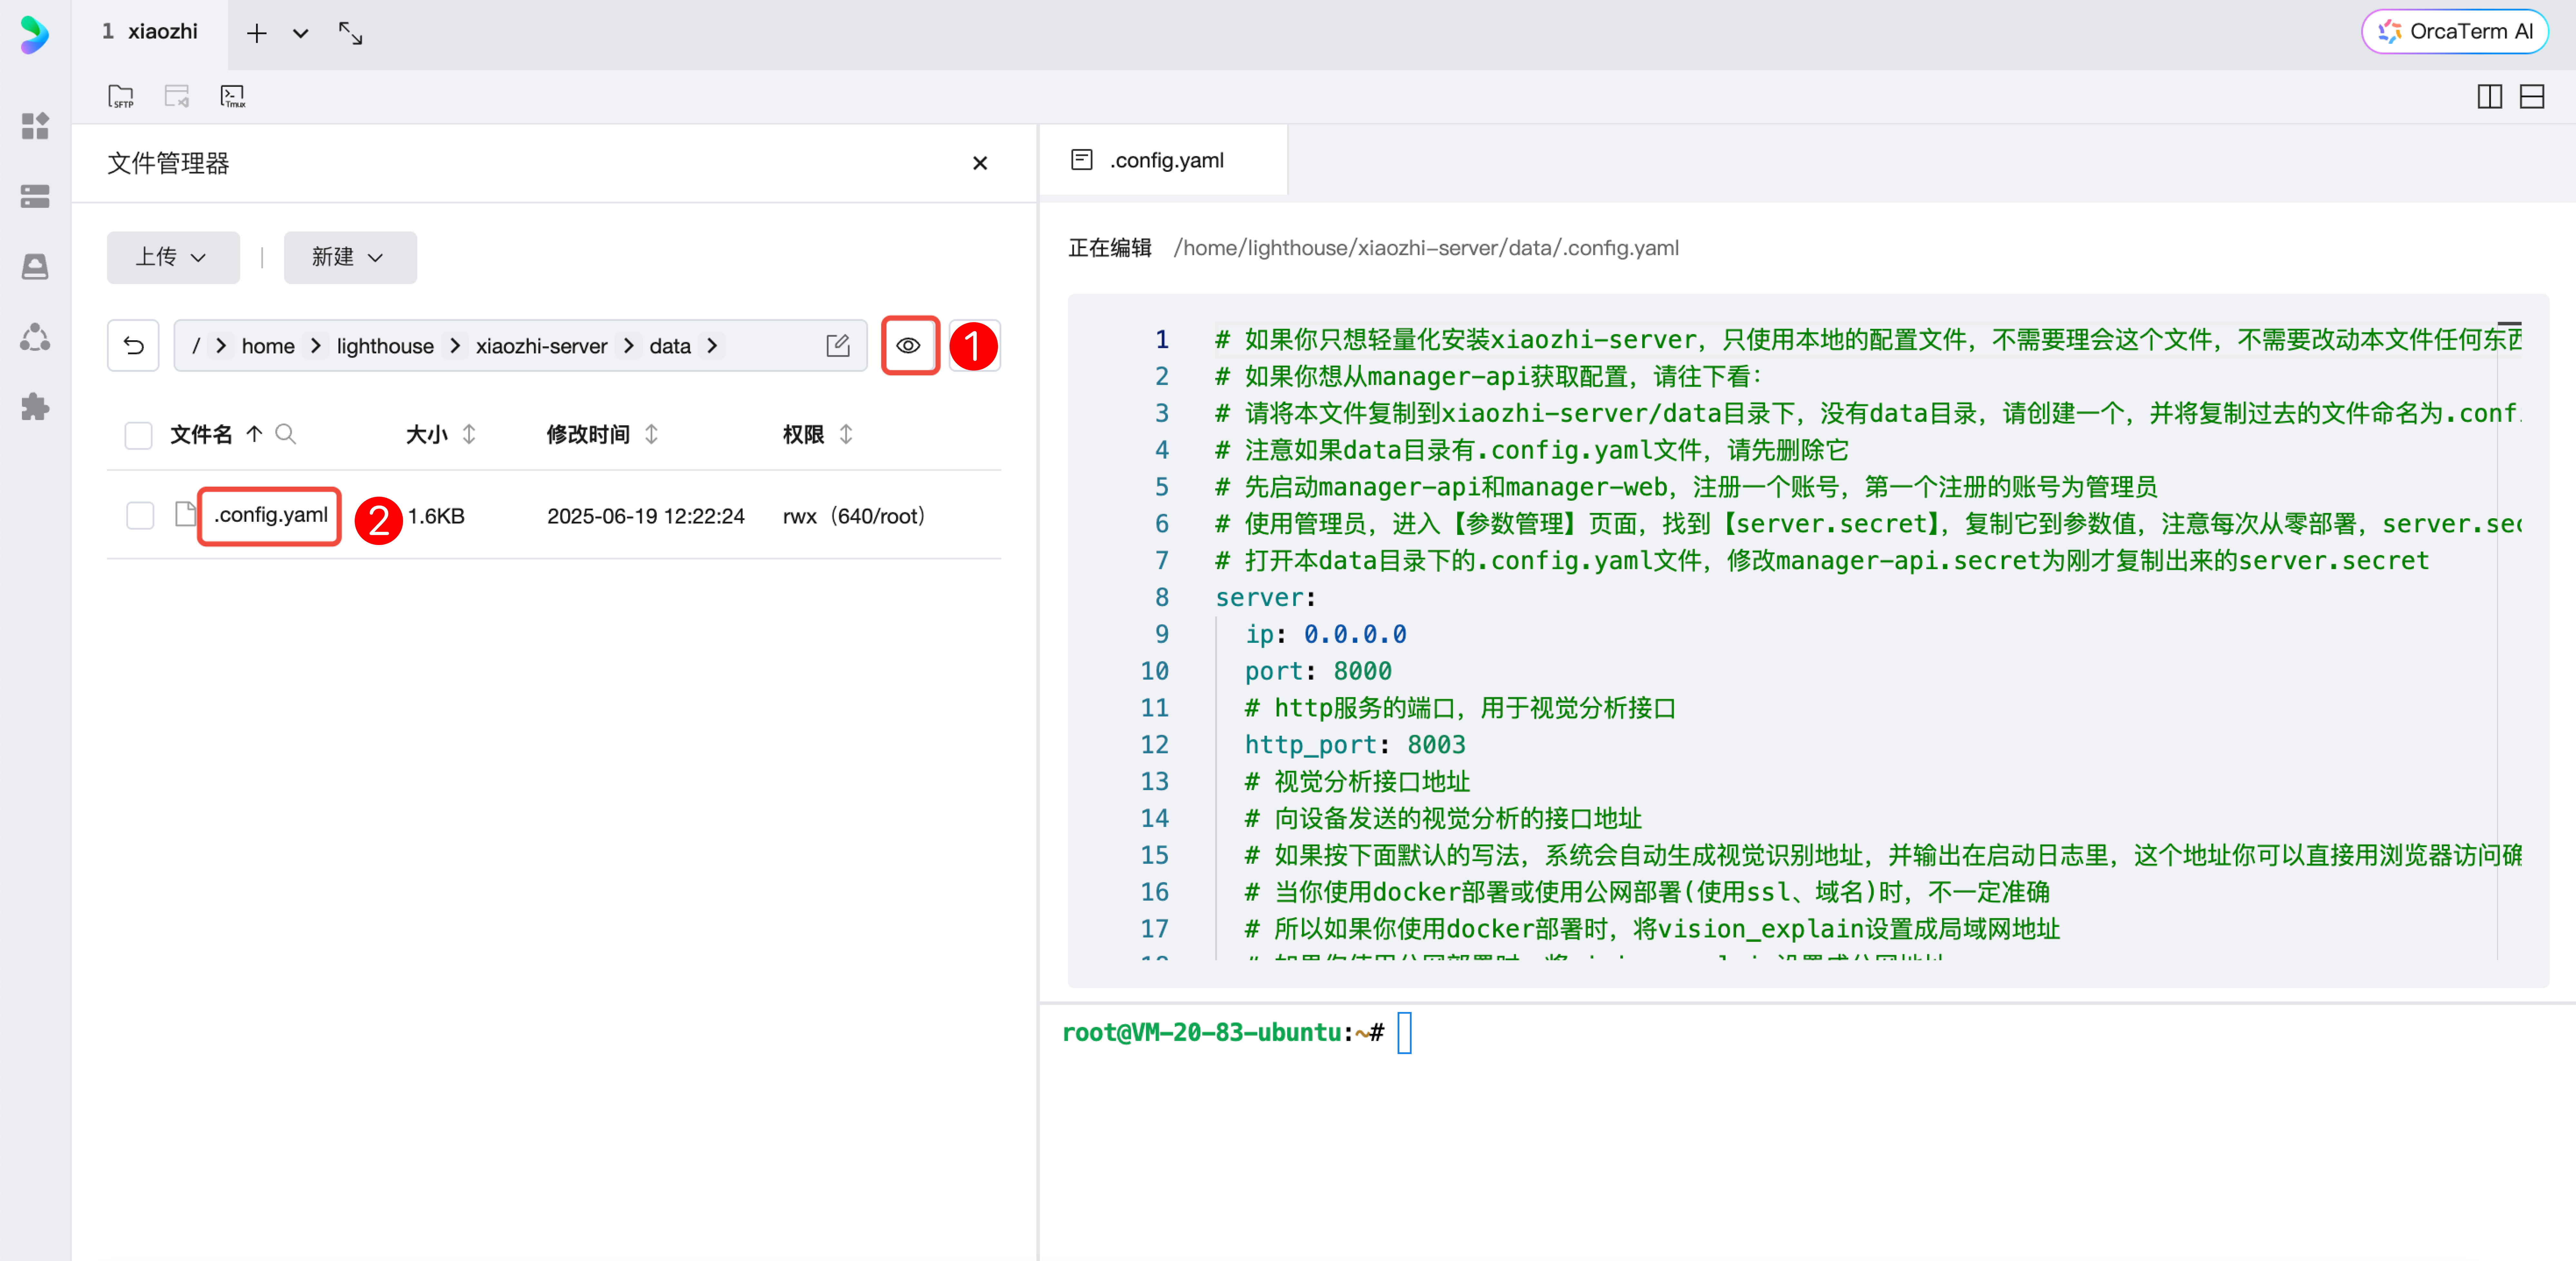The width and height of the screenshot is (2576, 1261).
Task: Check the select-all files checkbox
Action: 138,435
